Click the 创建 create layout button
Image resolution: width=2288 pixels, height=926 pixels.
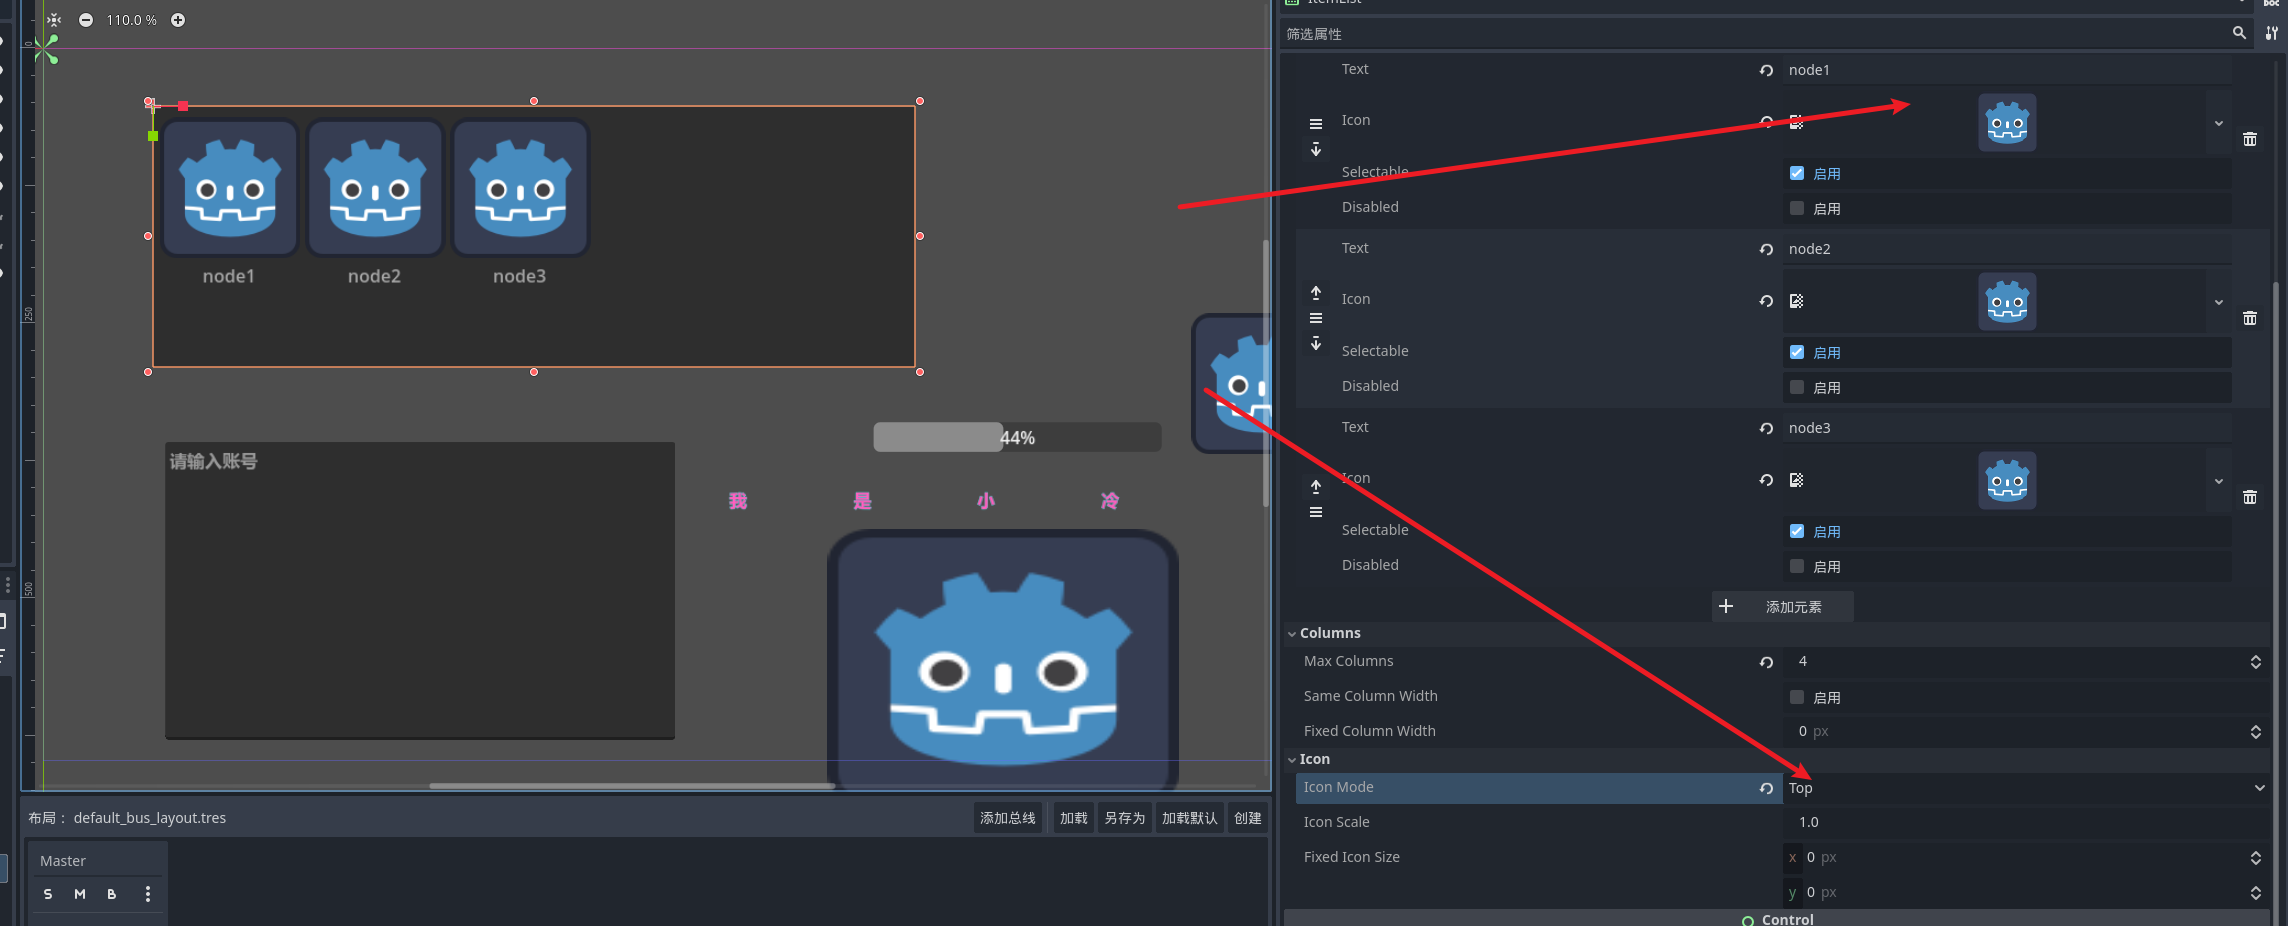[x=1248, y=818]
